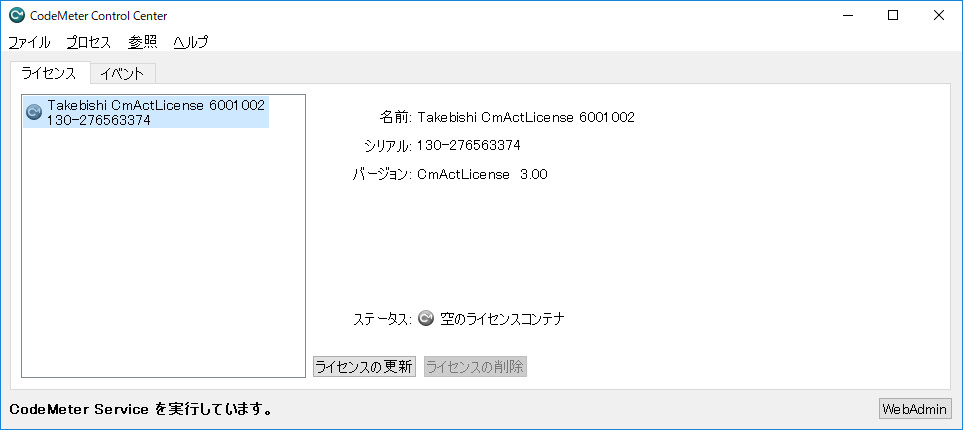Open the ファイル menu
963x430 pixels.
pos(29,42)
